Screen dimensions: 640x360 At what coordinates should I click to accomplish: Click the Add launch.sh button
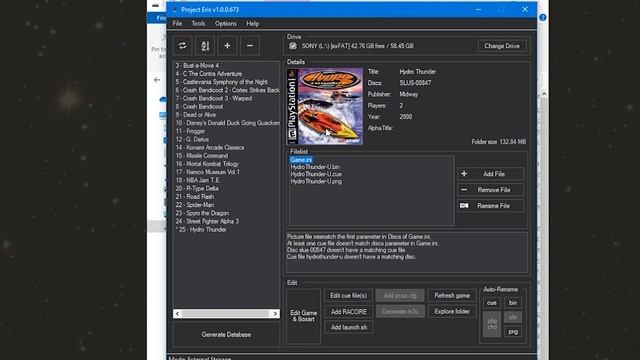point(348,327)
